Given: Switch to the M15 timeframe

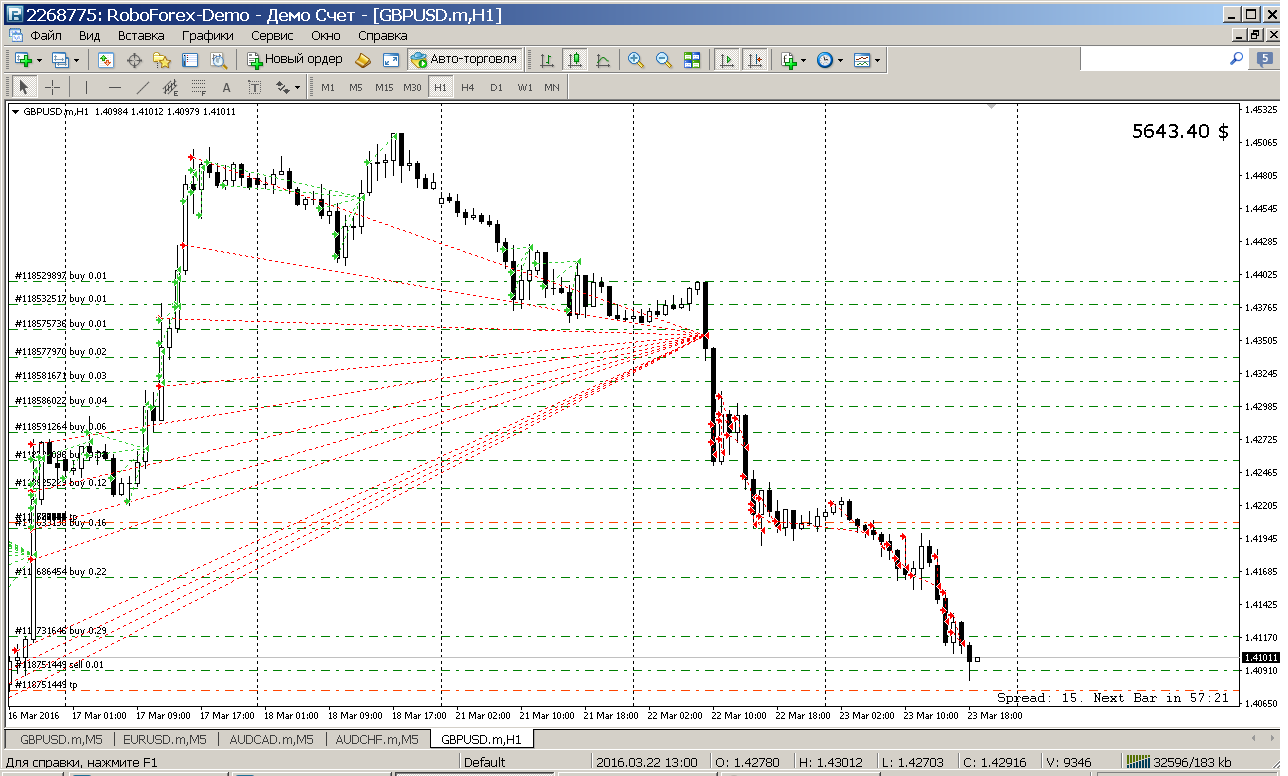Looking at the screenshot, I should (384, 87).
